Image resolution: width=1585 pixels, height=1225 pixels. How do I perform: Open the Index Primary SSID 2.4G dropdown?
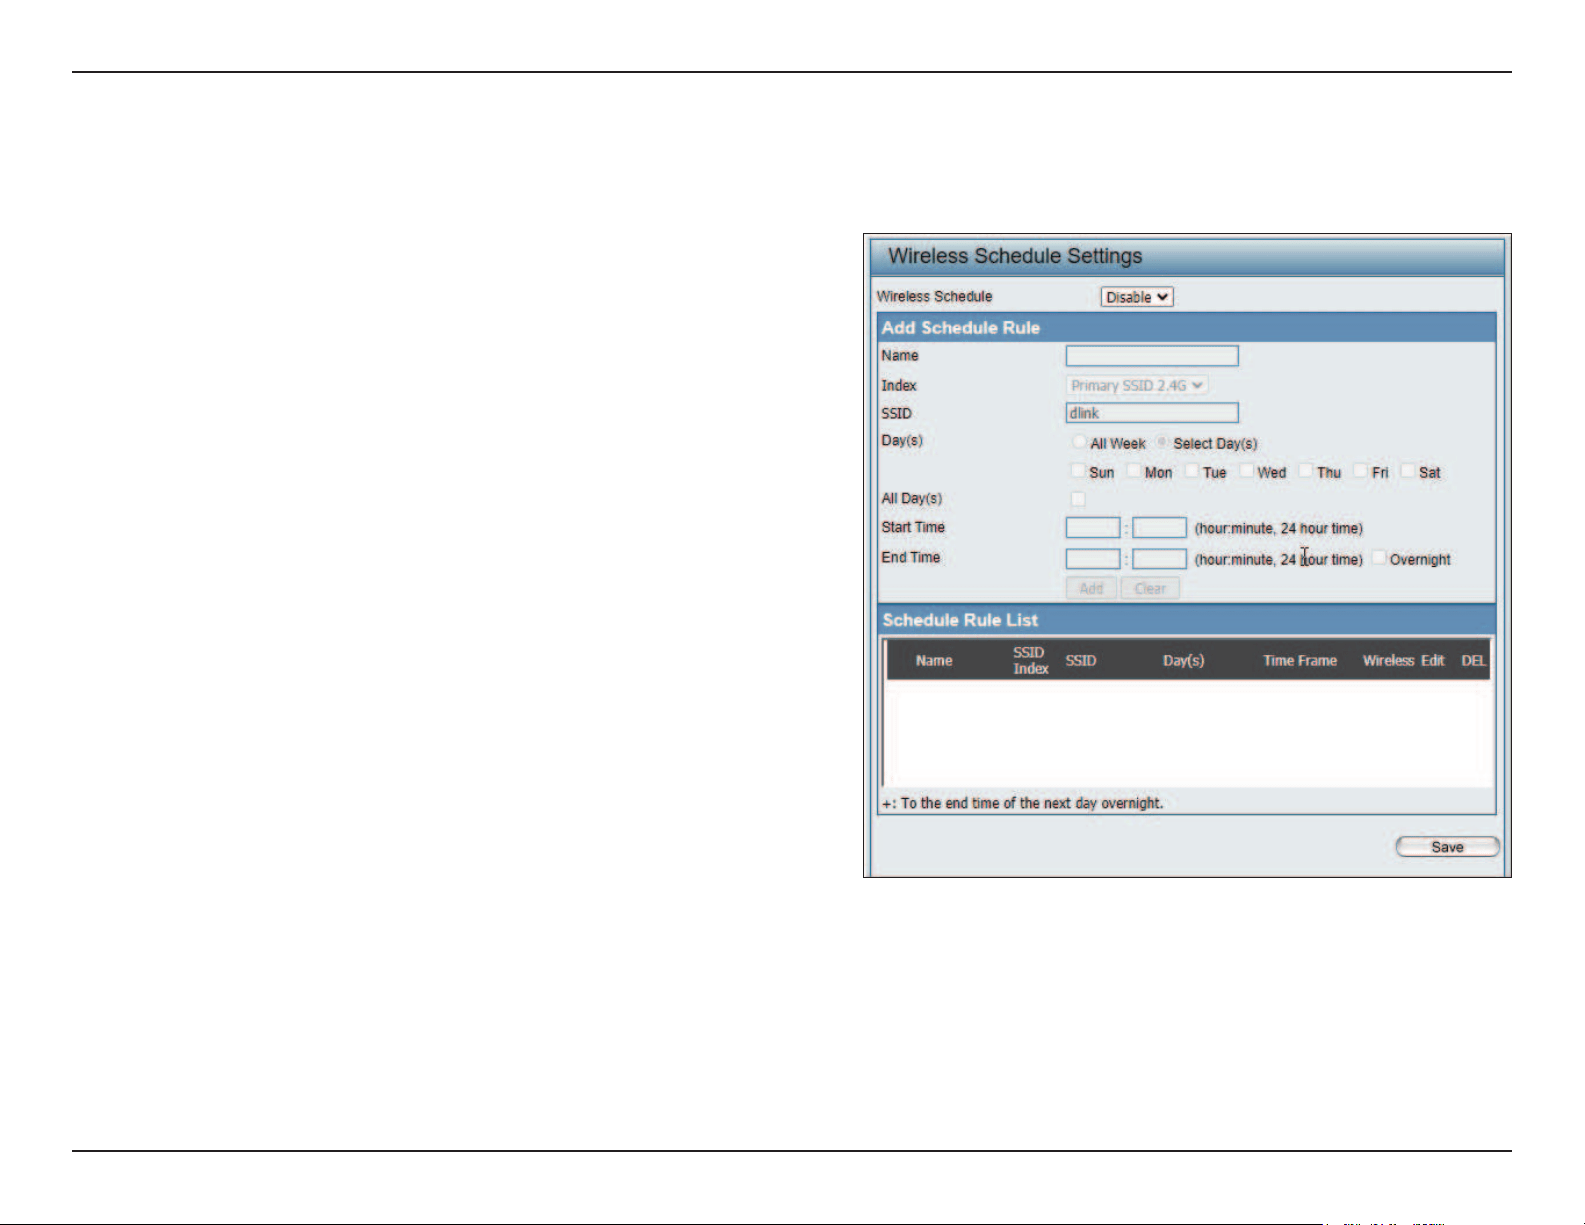[x=1137, y=385]
